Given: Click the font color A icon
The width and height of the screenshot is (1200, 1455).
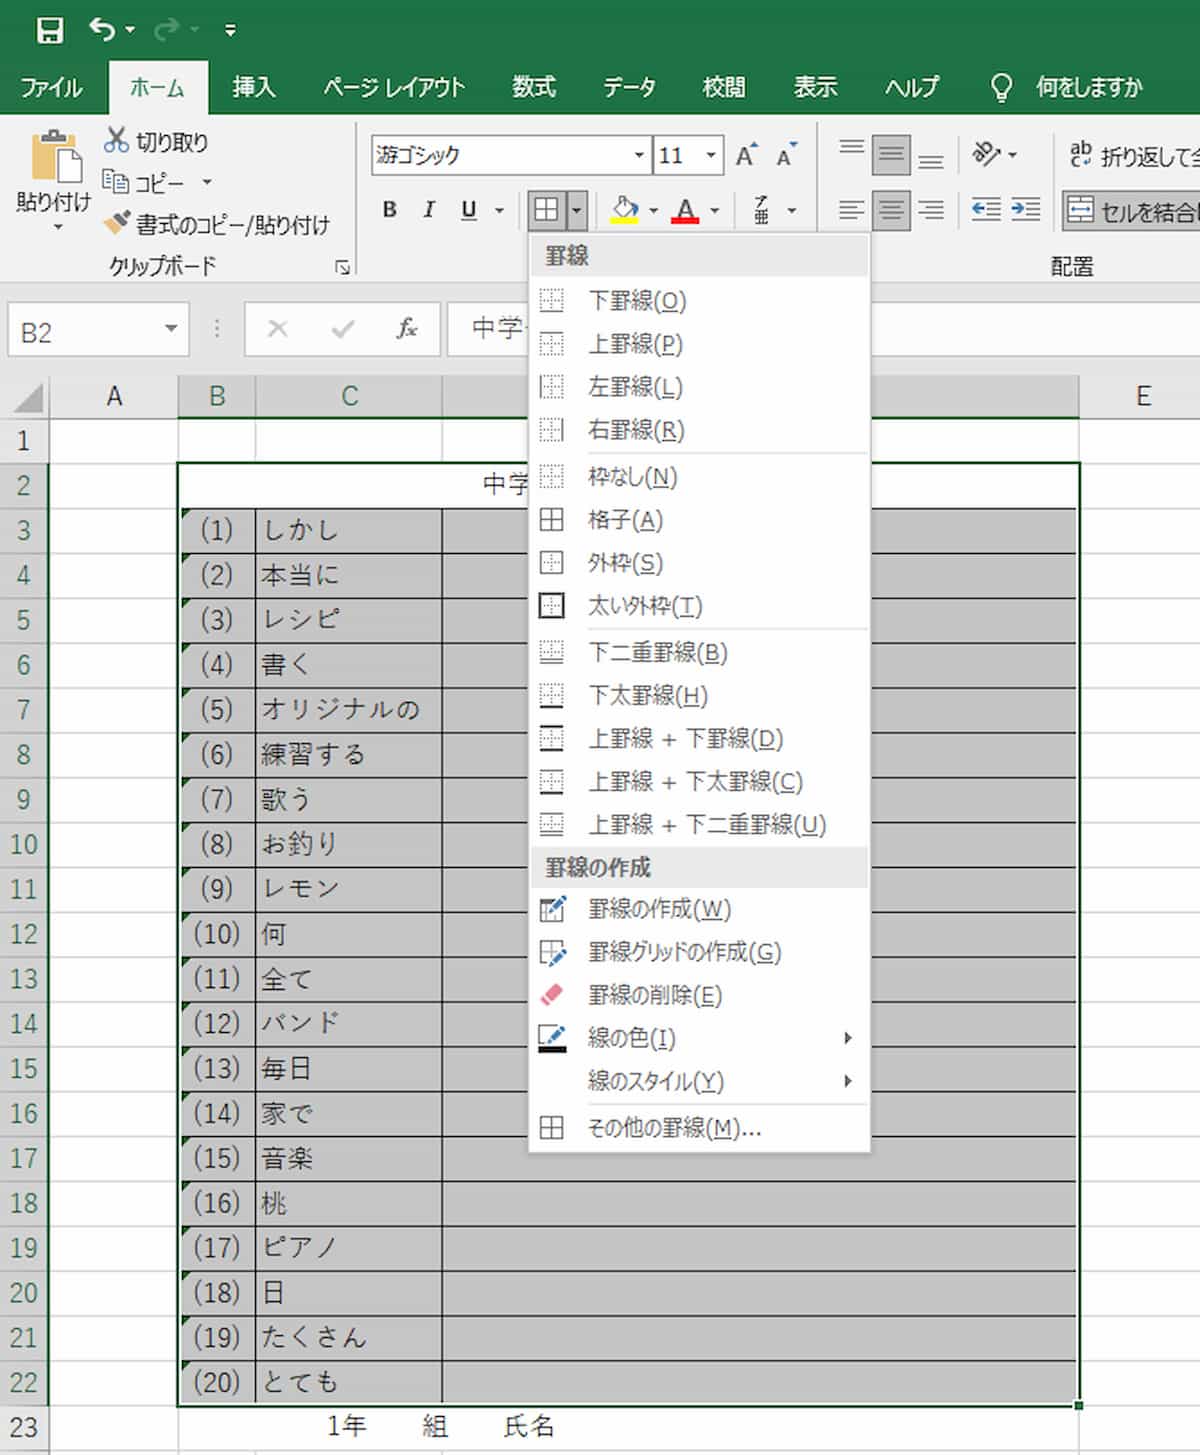Looking at the screenshot, I should click(686, 205).
